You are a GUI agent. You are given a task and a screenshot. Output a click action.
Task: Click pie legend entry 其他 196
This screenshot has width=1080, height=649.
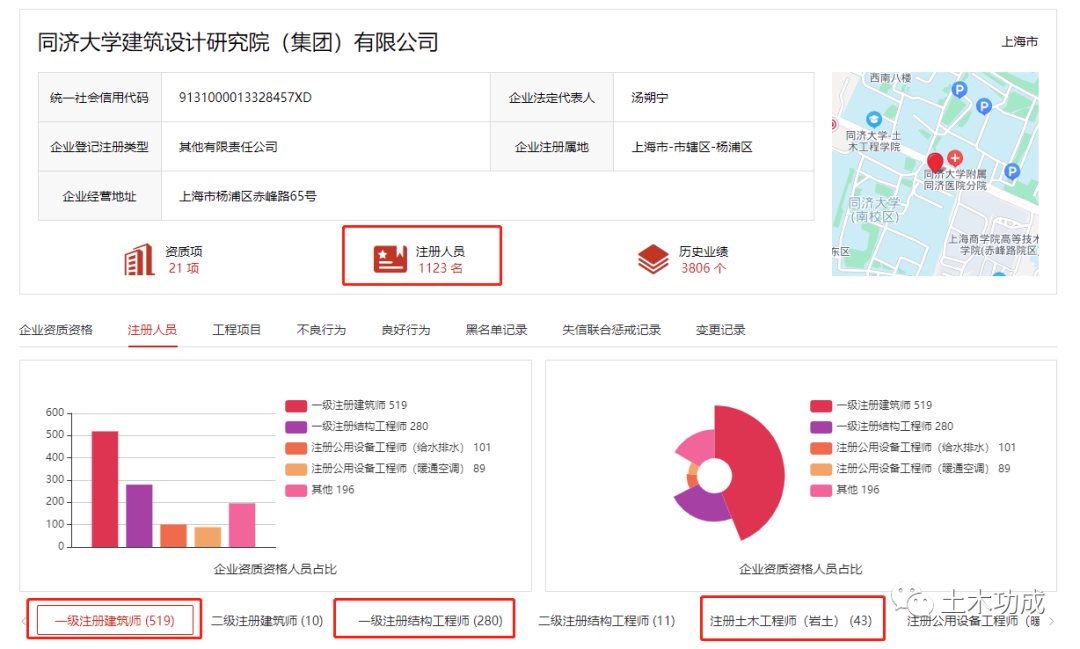click(845, 490)
